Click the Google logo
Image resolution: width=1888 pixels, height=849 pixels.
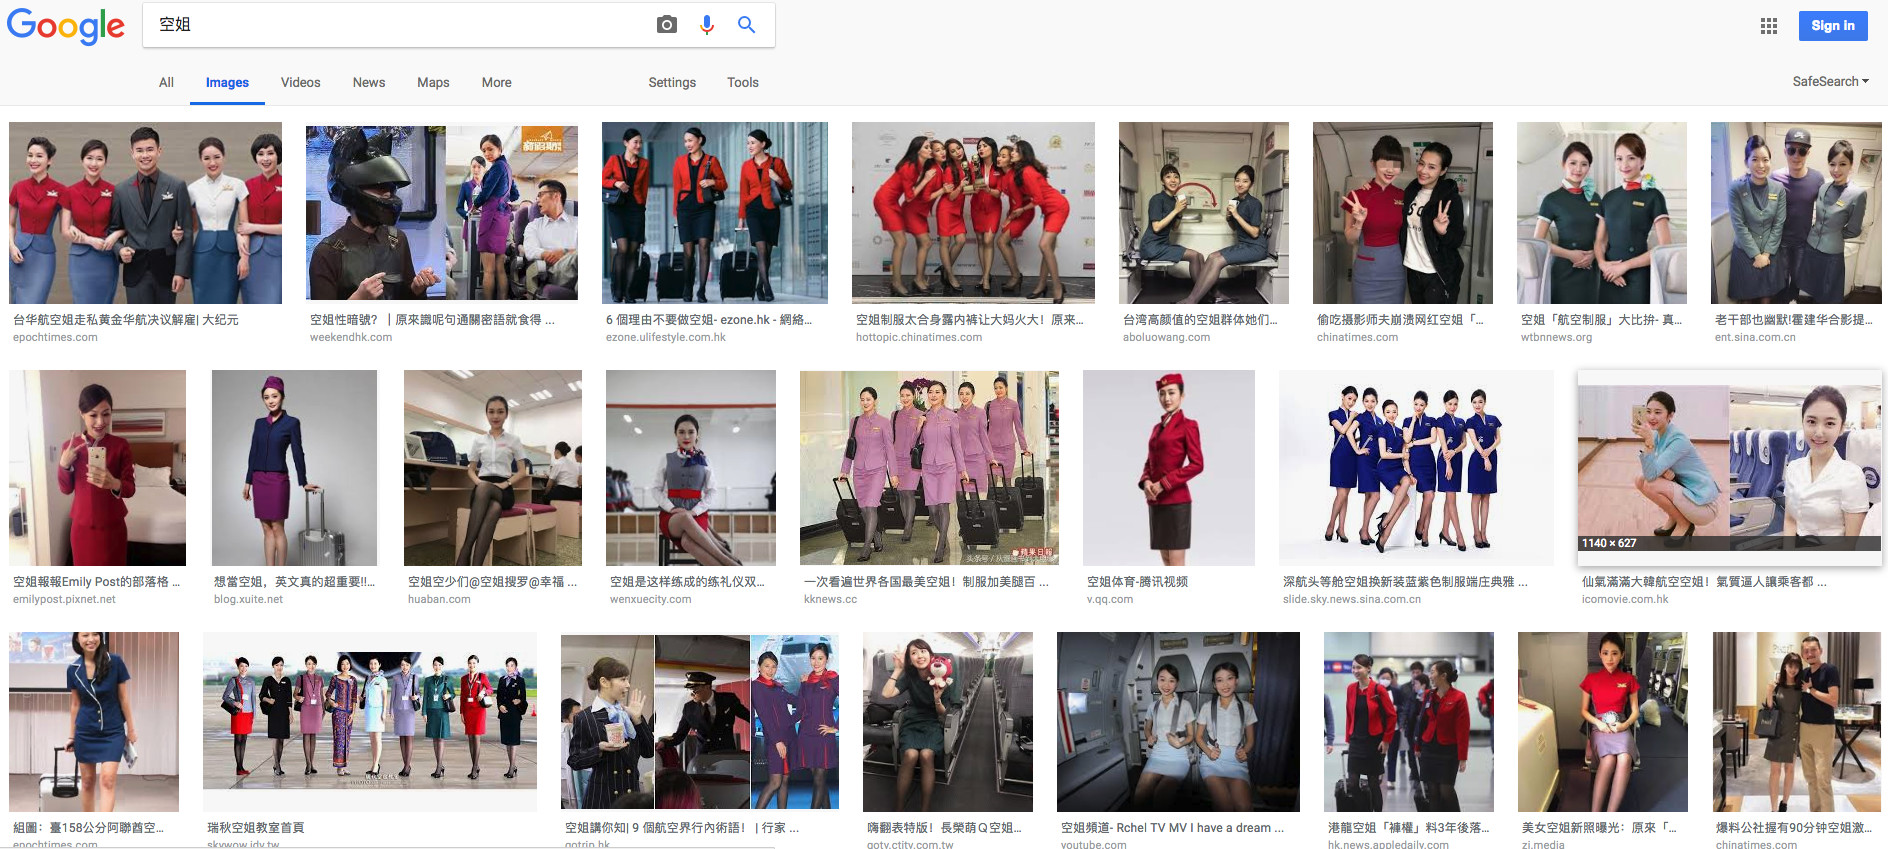click(66, 26)
